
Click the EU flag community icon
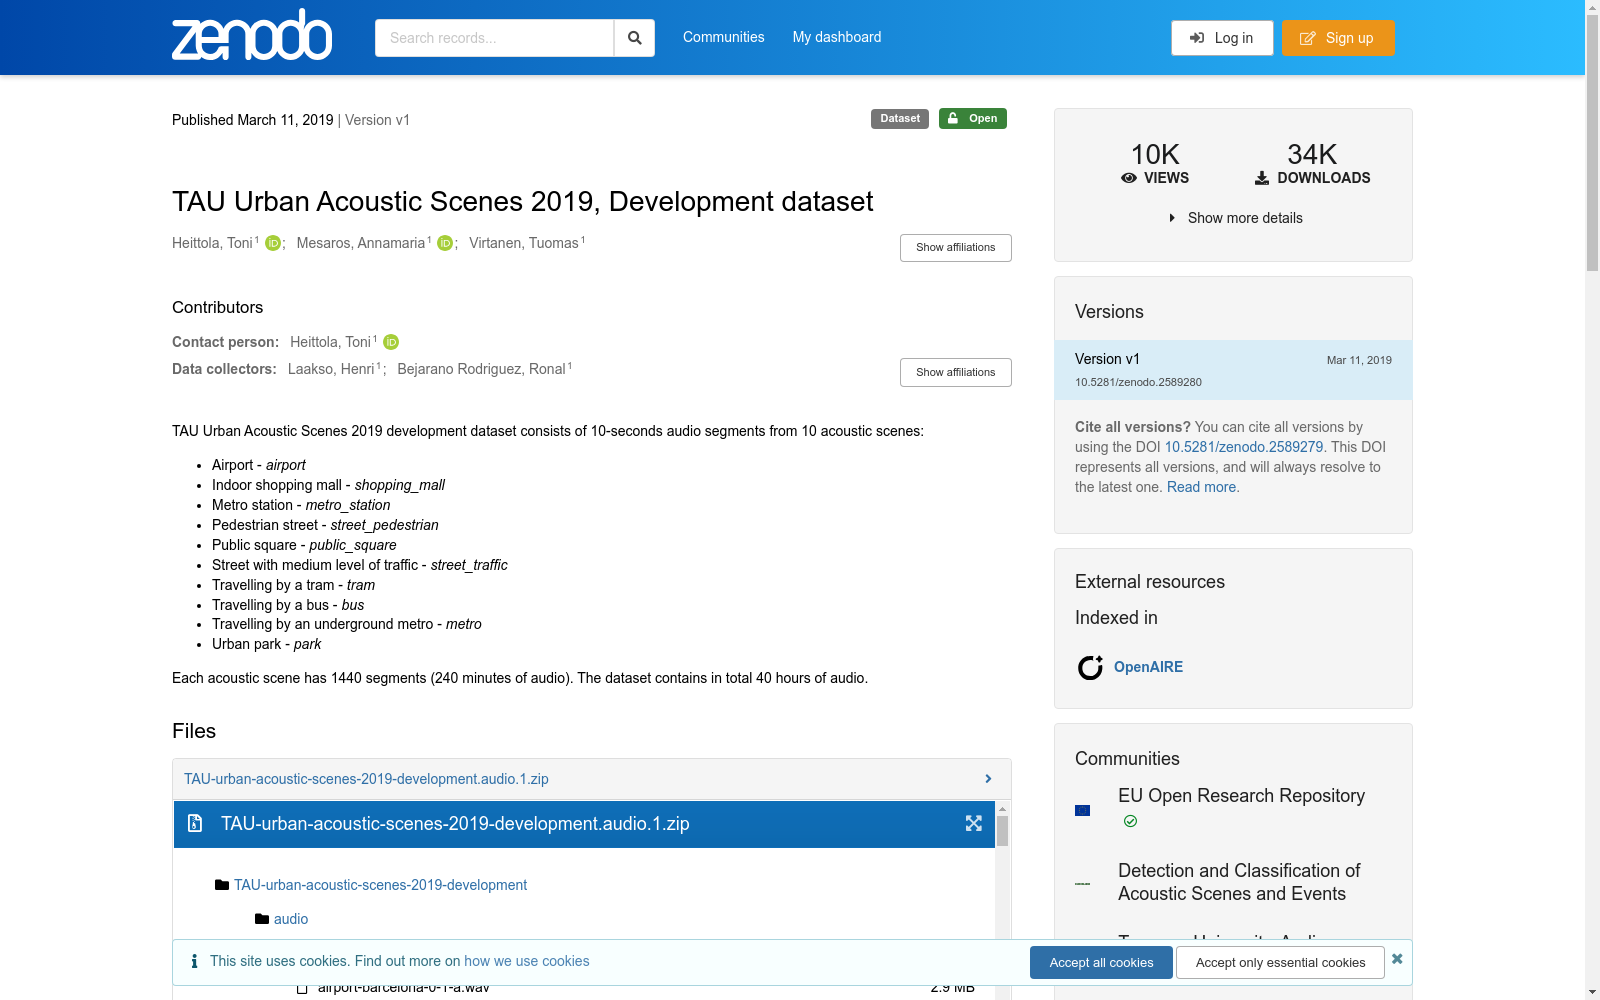pyautogui.click(x=1082, y=810)
